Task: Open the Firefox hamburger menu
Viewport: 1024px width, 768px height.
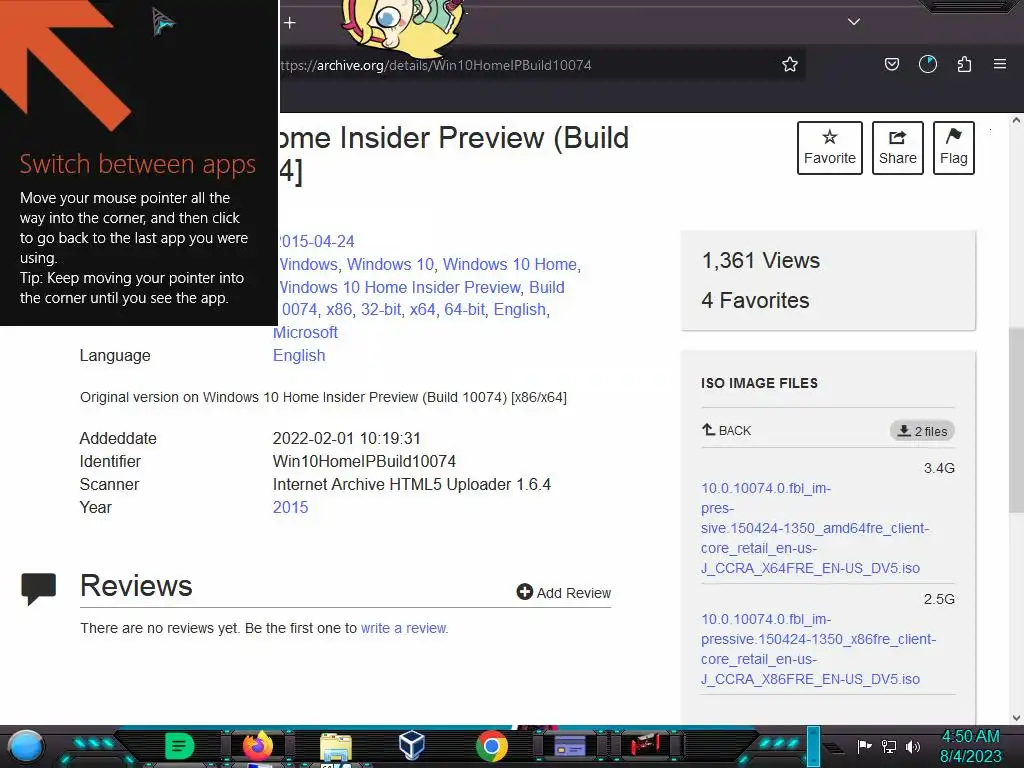Action: (x=999, y=64)
